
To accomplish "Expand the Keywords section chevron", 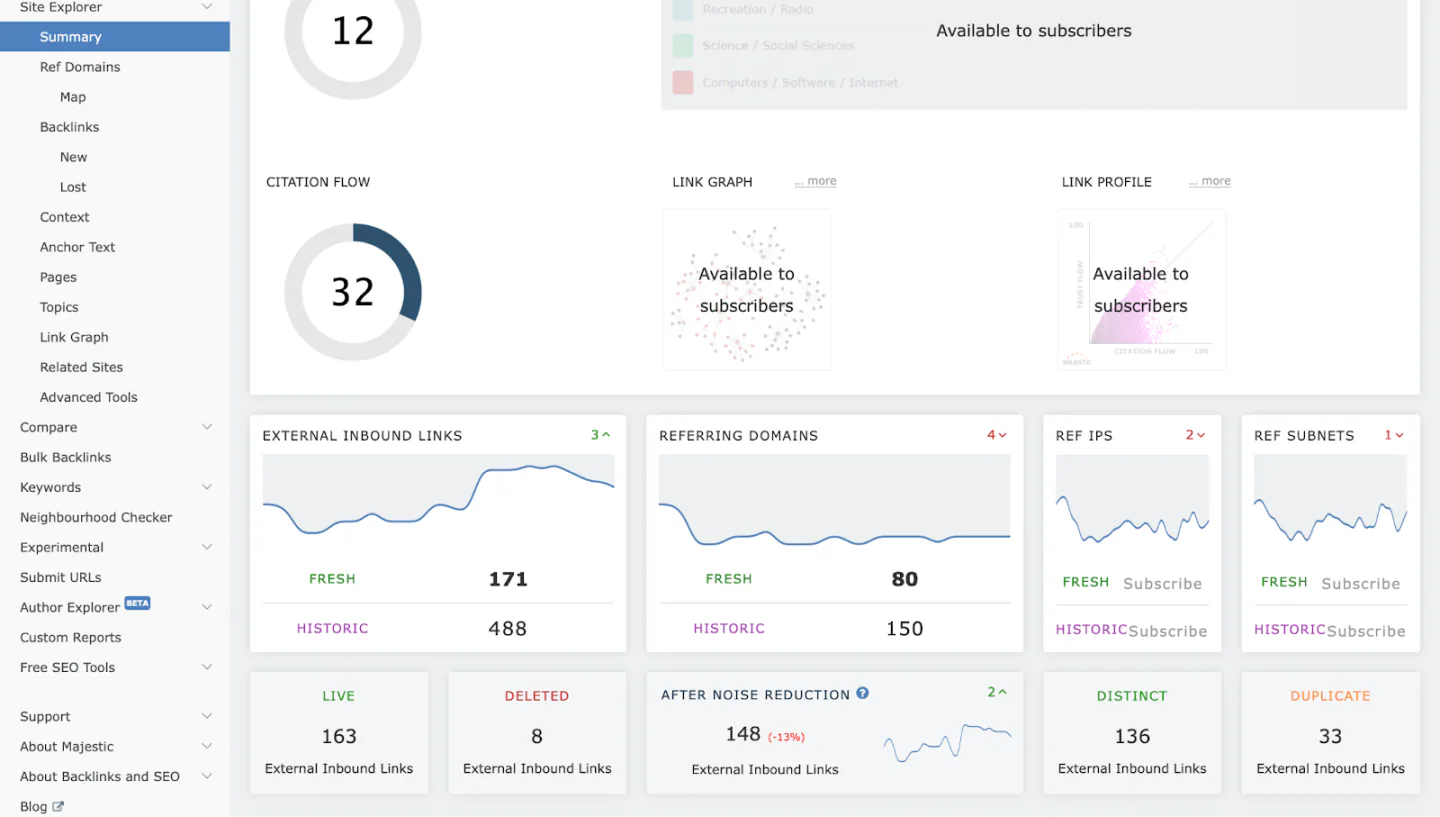I will click(x=207, y=487).
